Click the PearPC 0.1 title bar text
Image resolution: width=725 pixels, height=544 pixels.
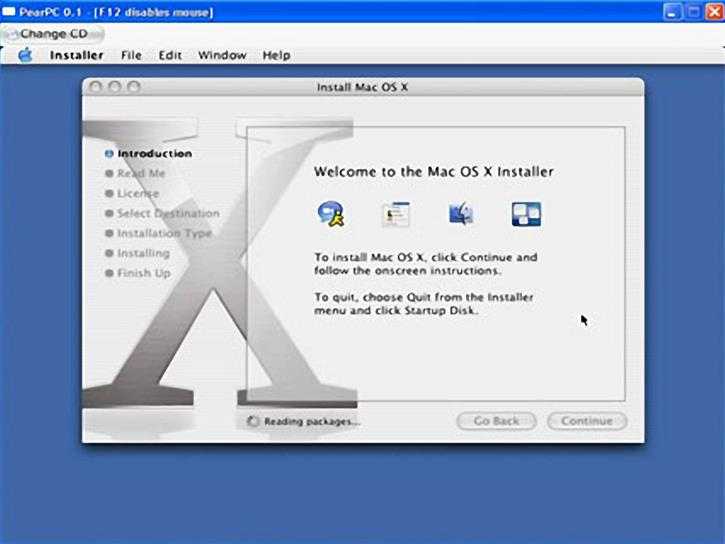click(116, 12)
